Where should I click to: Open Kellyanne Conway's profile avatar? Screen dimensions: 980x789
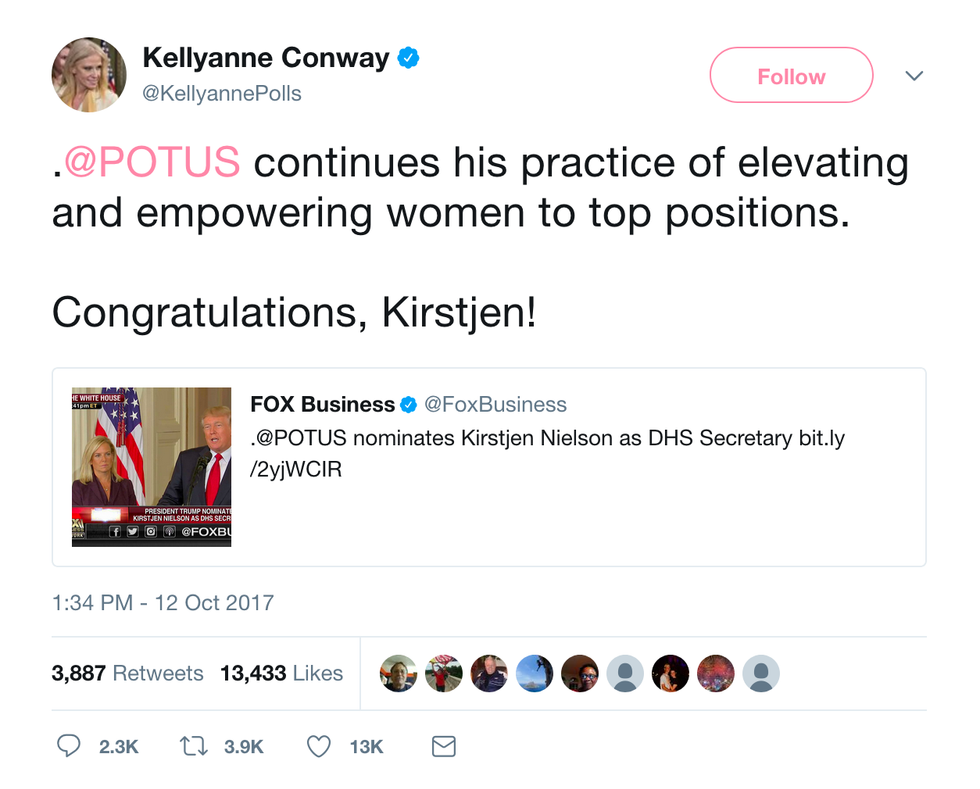(x=89, y=75)
